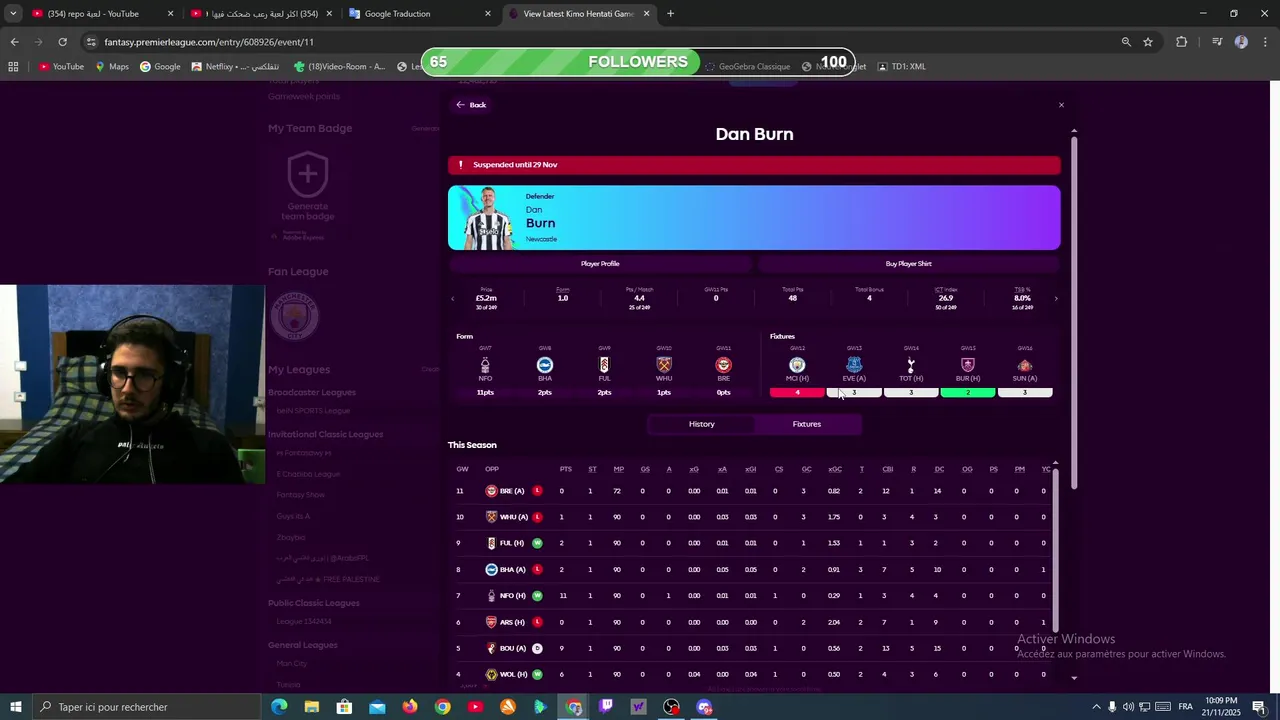
Task: Go back in browser history
Action: [x=14, y=42]
